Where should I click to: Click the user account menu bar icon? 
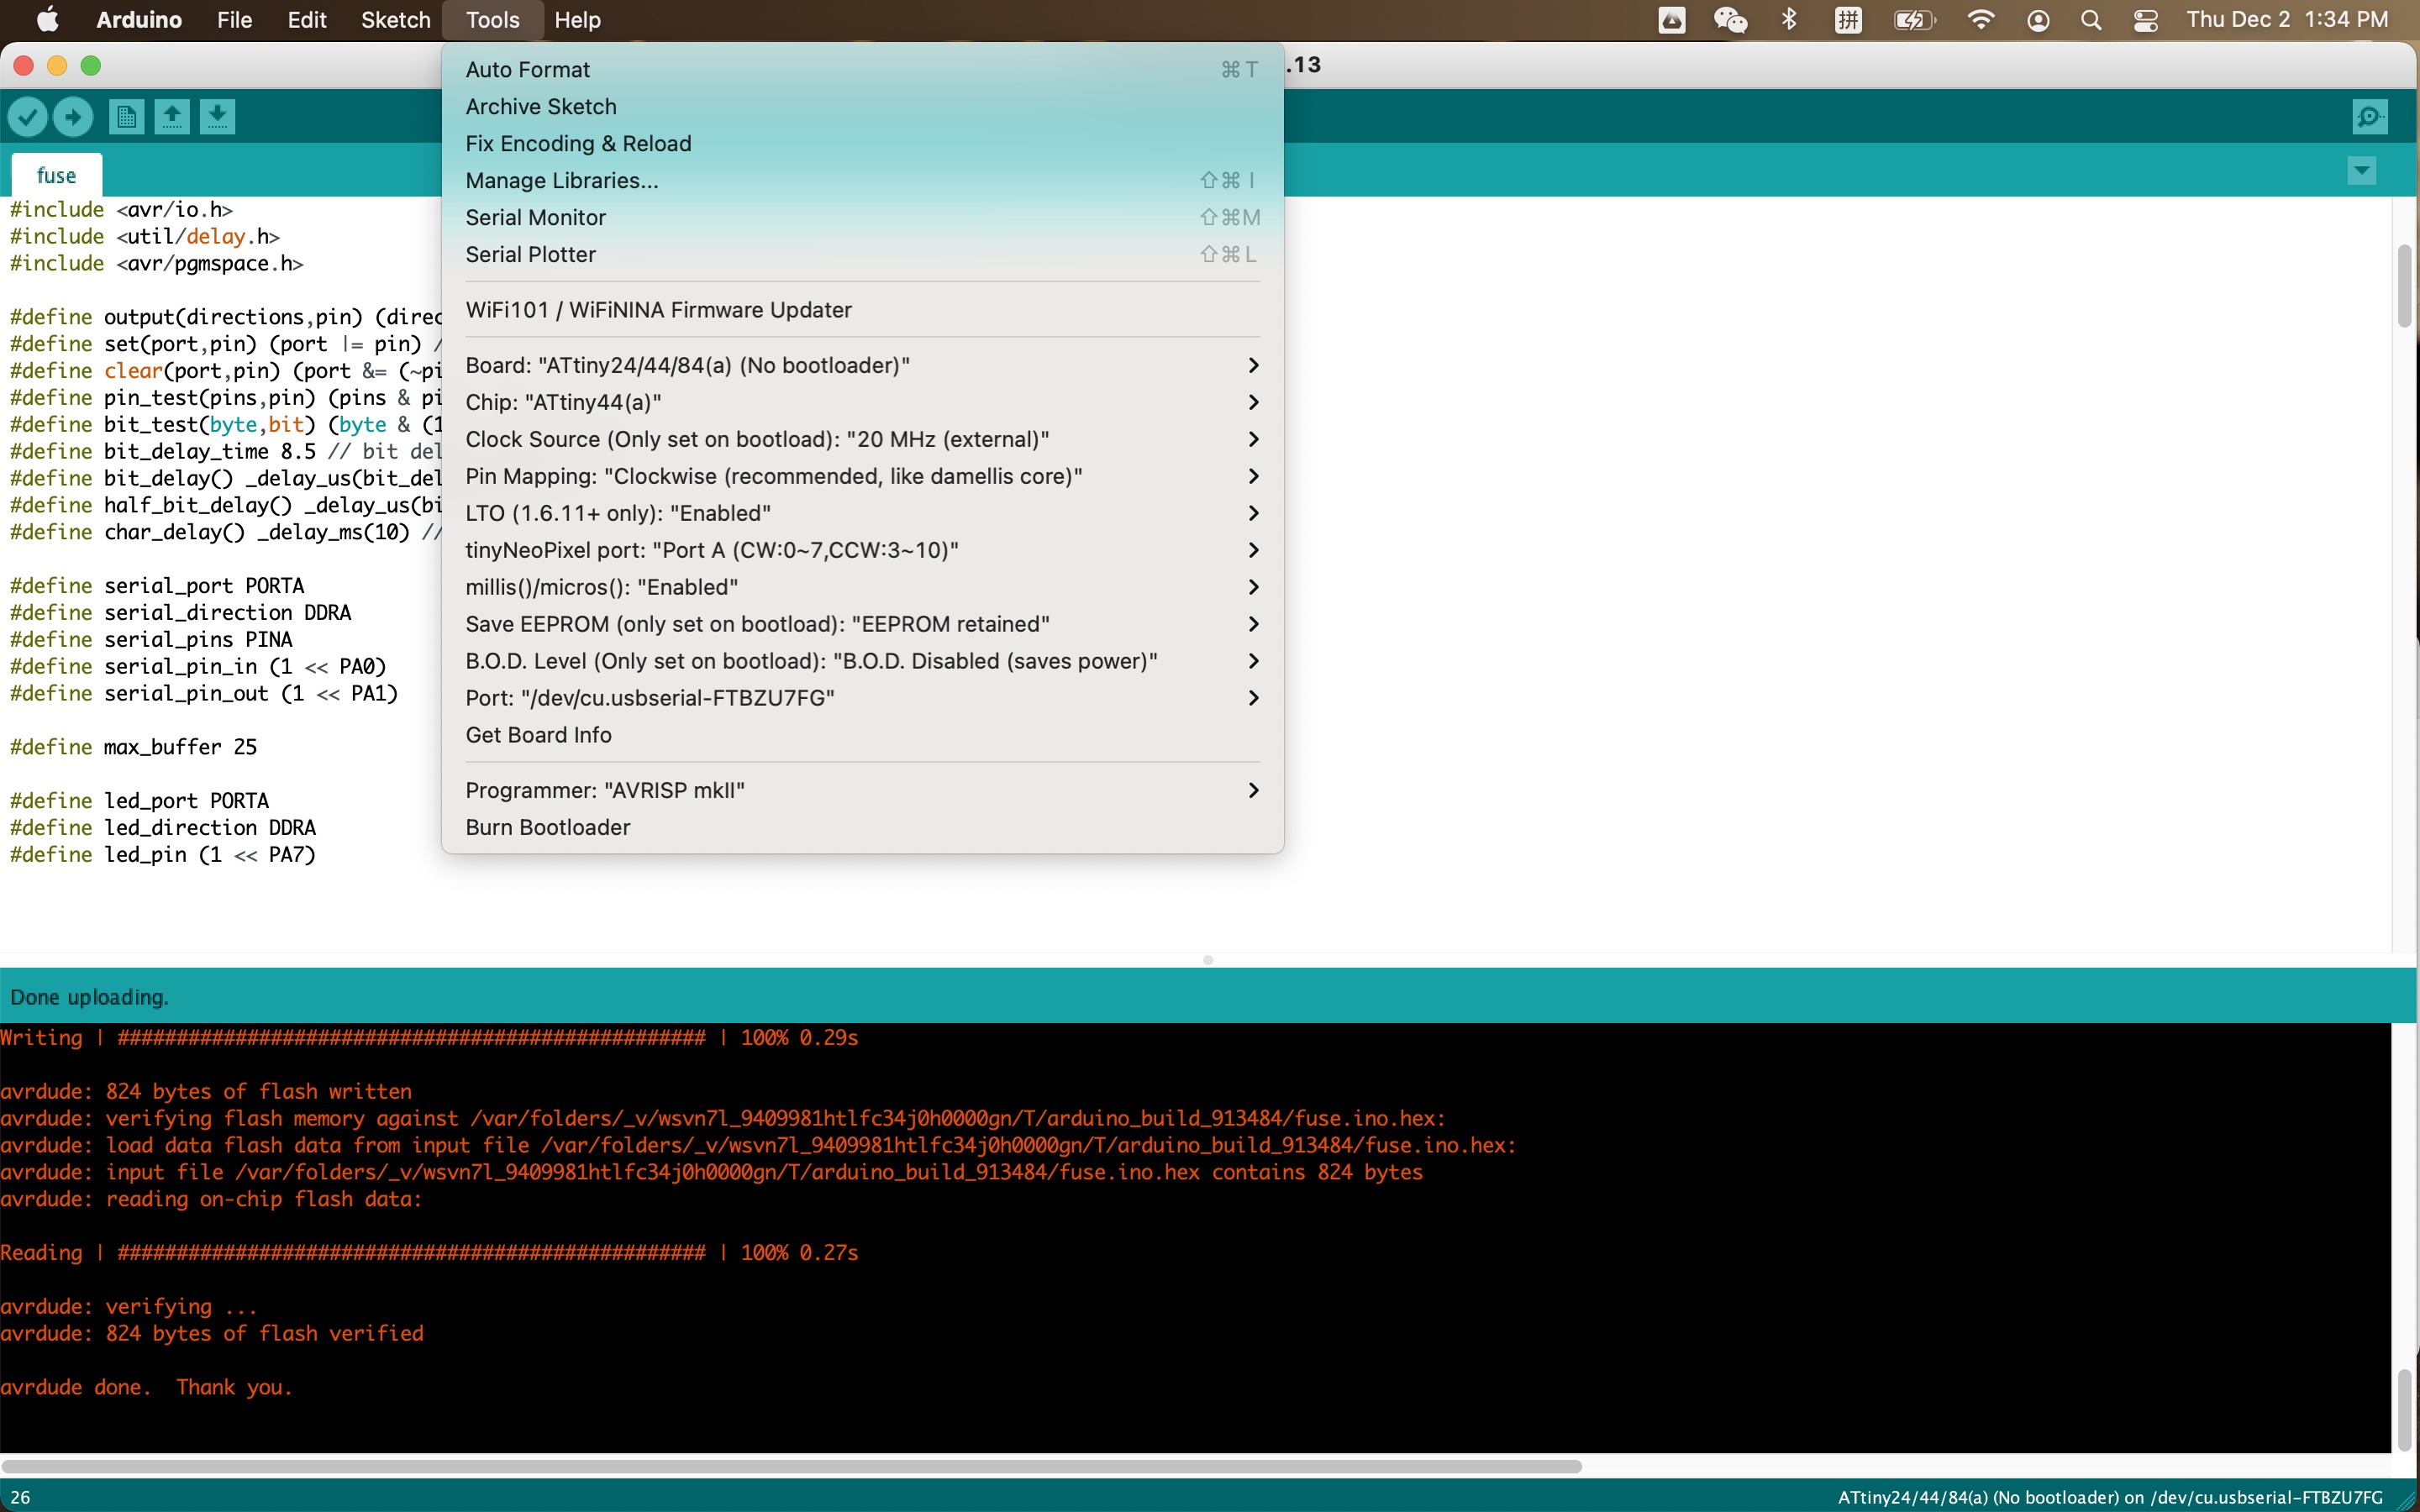pos(2038,20)
